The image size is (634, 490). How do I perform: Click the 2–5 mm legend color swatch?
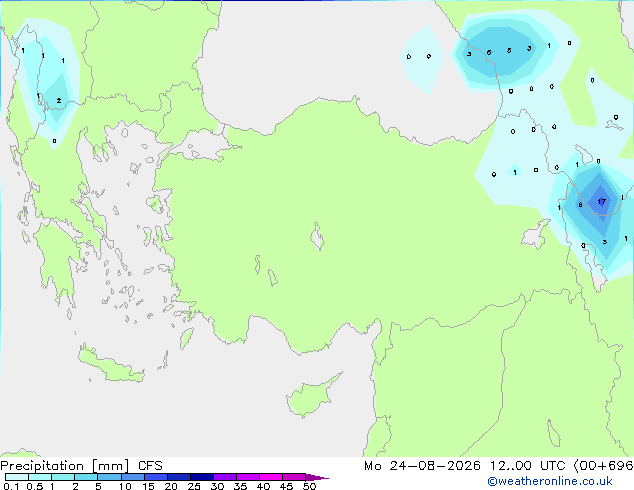pos(86,477)
